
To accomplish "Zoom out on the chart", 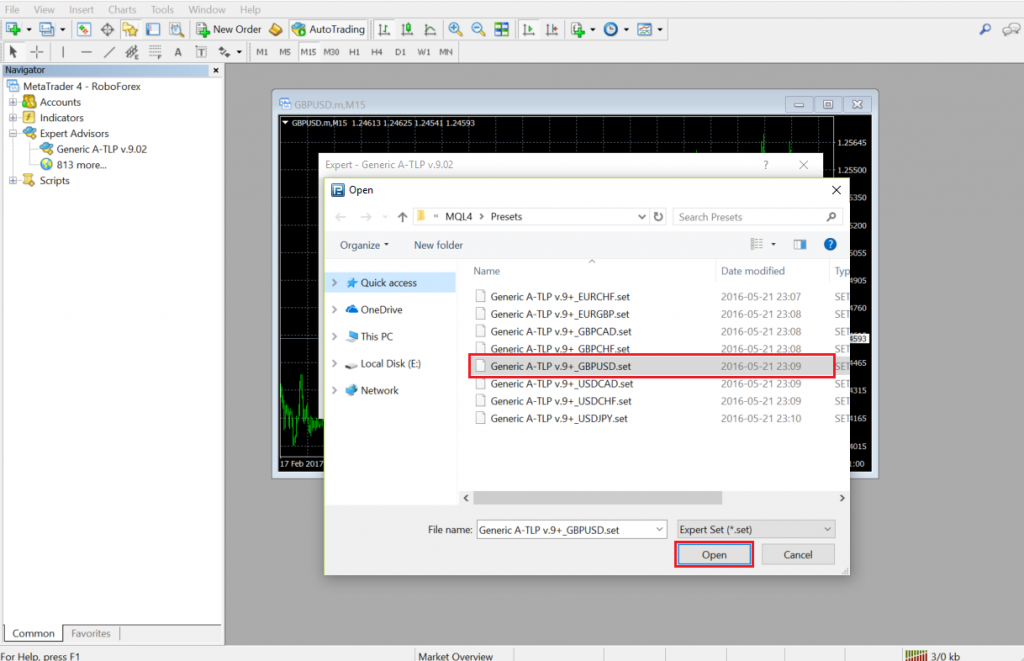I will pos(478,29).
